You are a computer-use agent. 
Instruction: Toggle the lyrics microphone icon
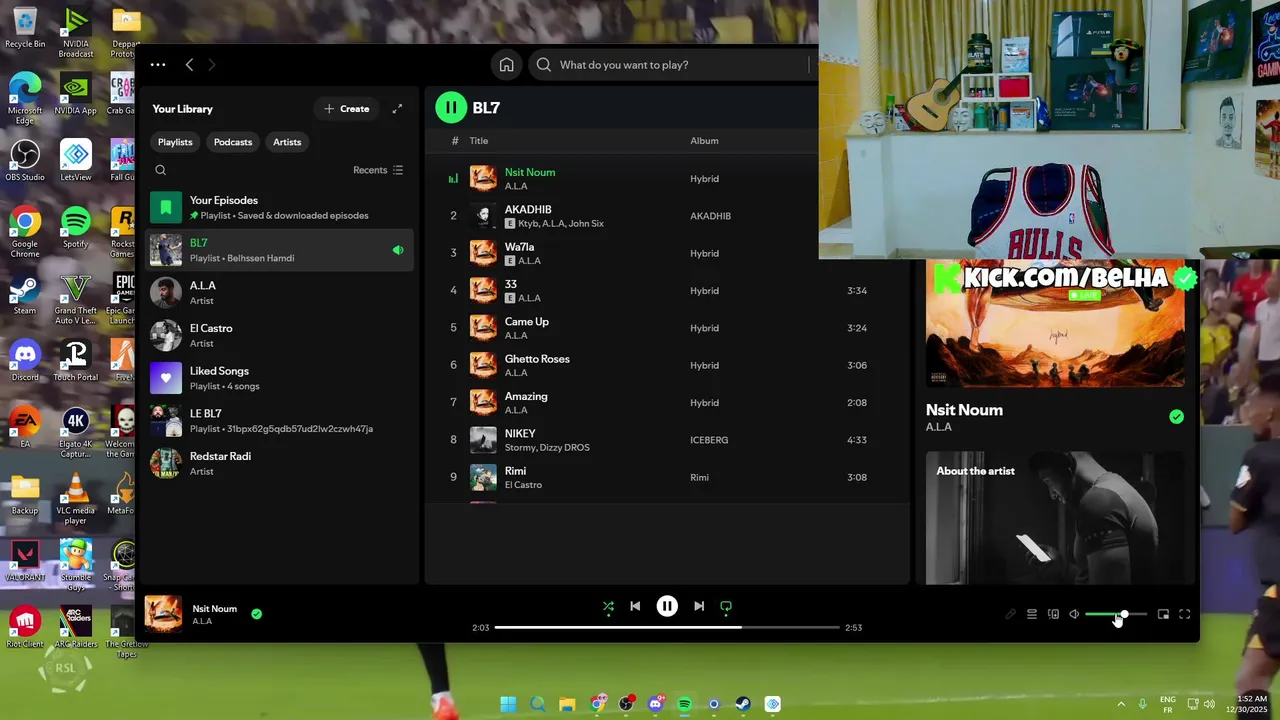(x=1010, y=614)
